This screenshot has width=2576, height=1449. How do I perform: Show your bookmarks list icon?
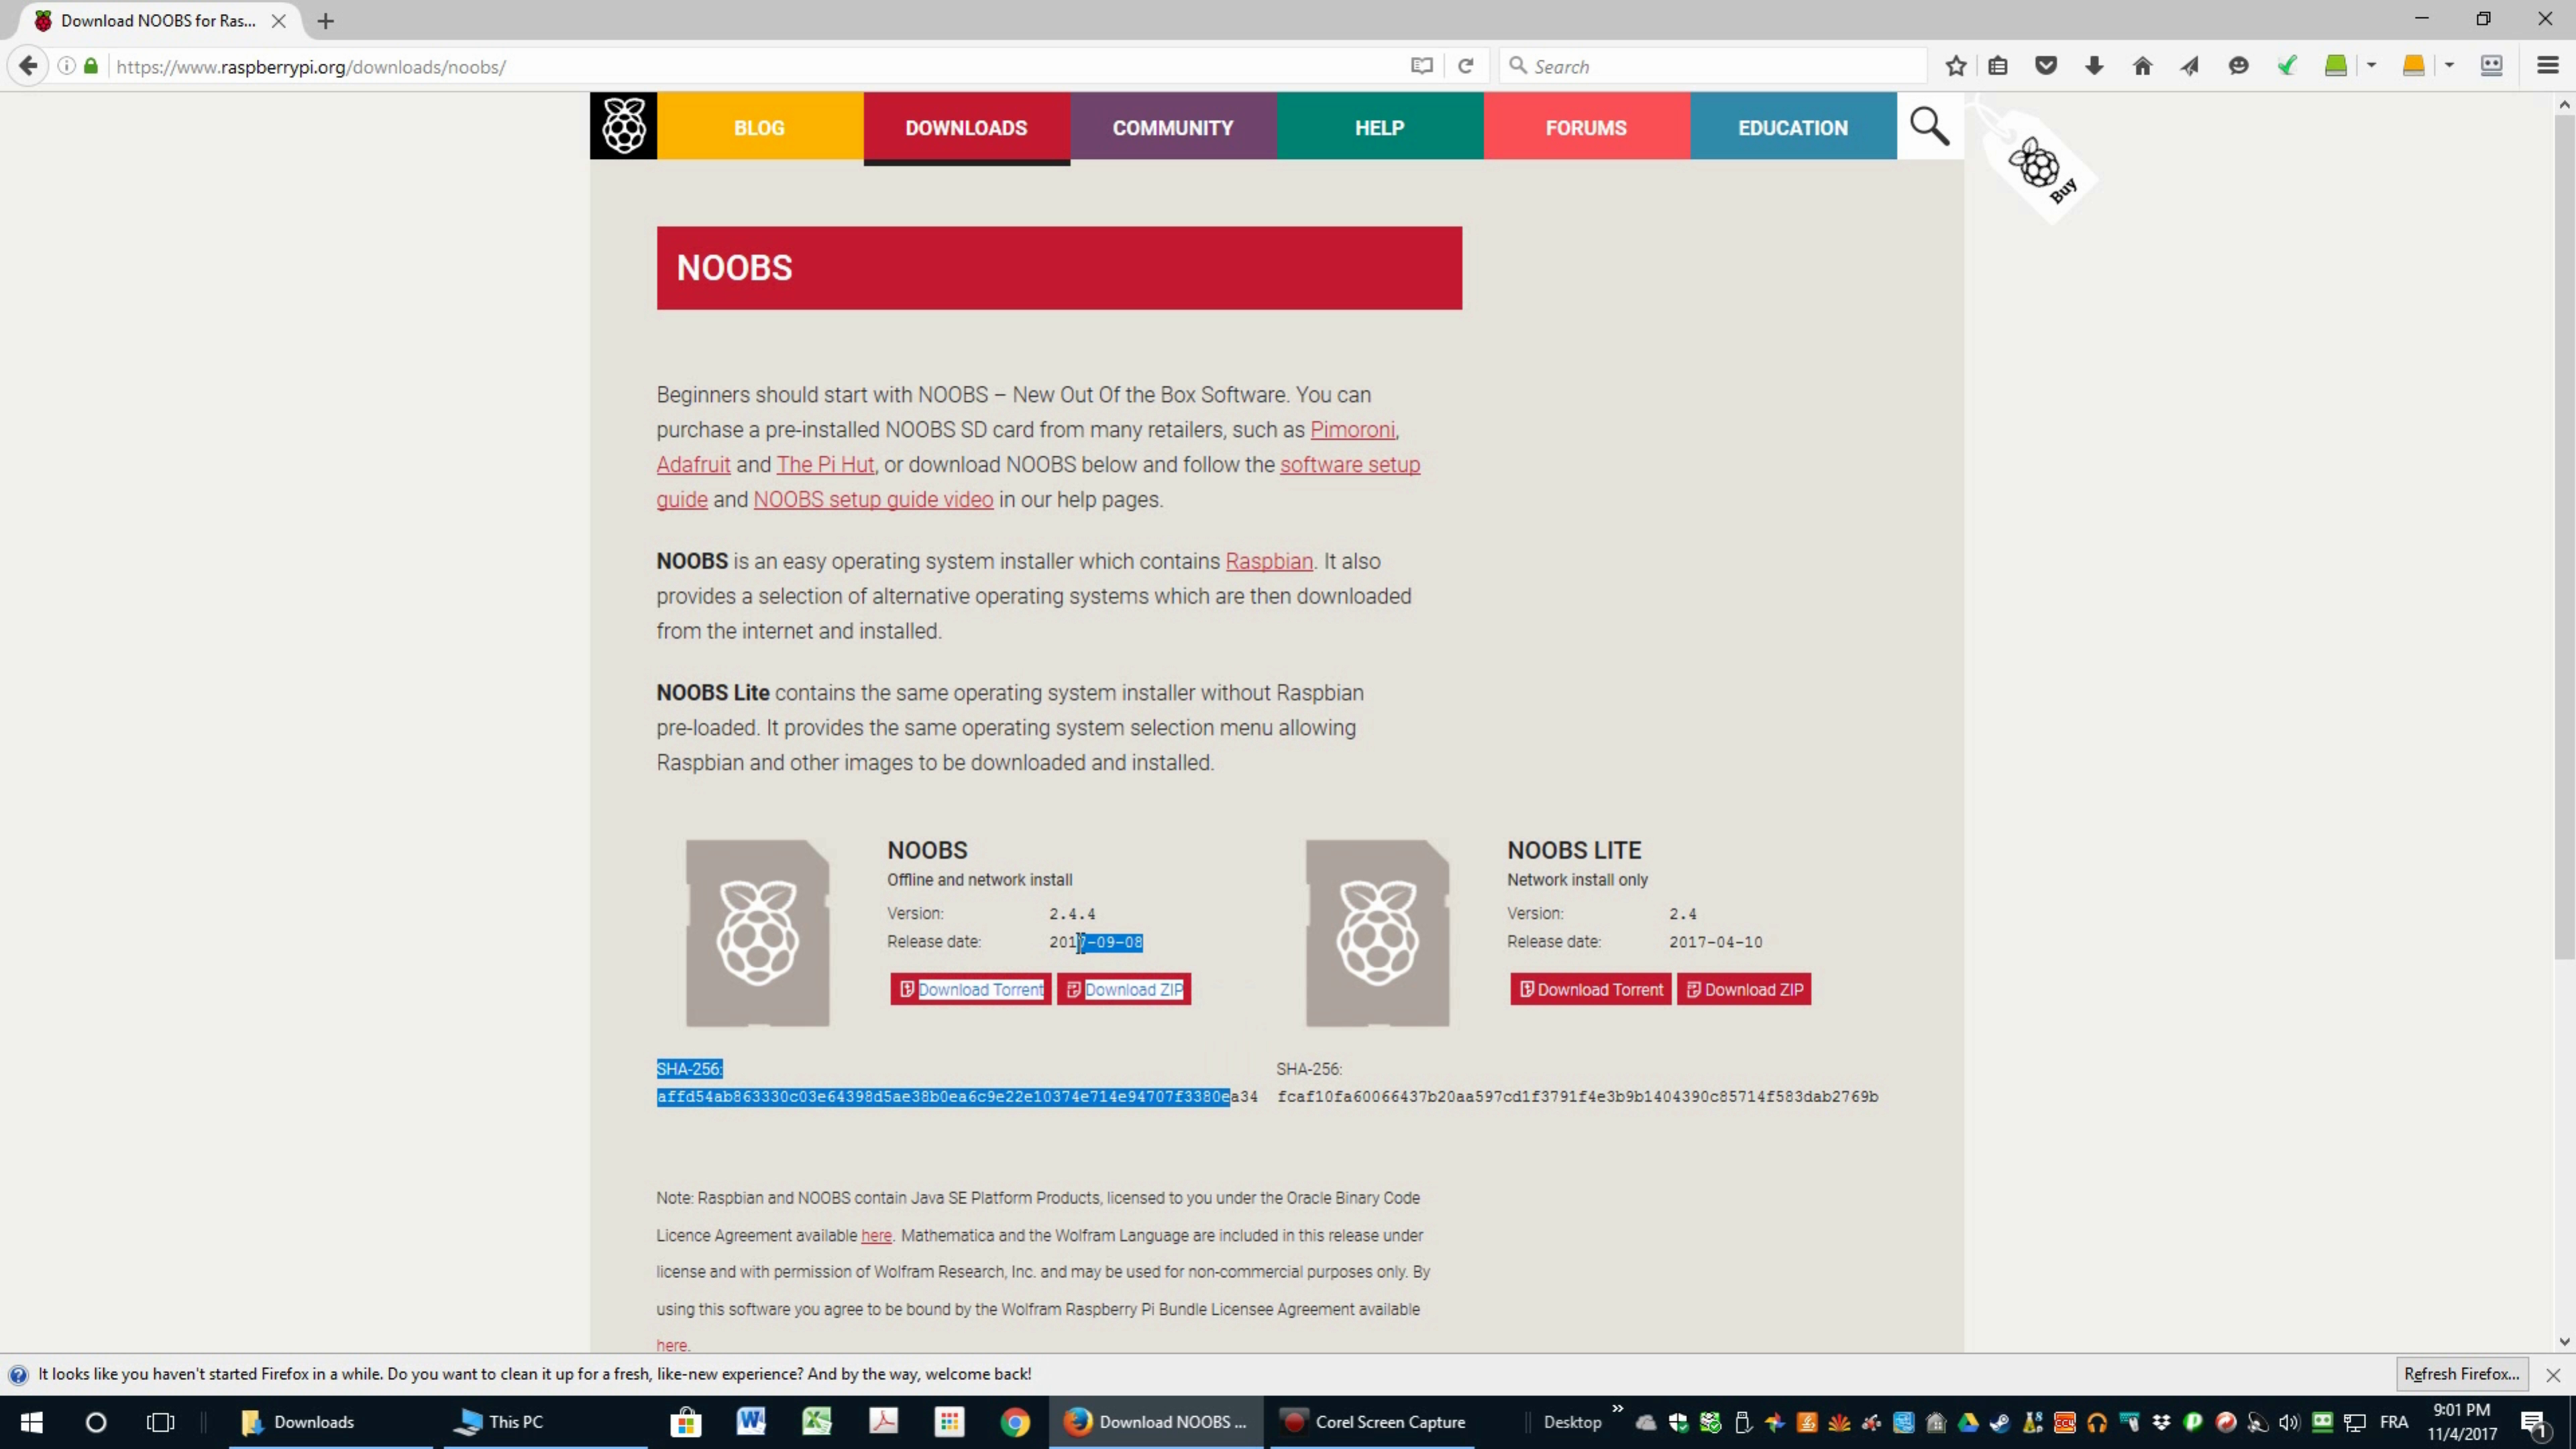tap(1998, 66)
